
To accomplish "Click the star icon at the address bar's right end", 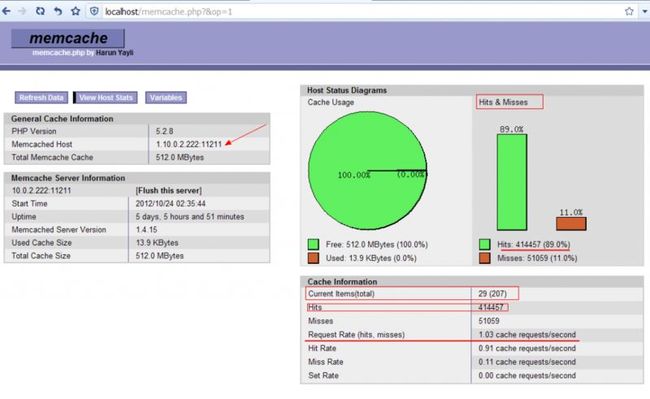I will pos(629,11).
